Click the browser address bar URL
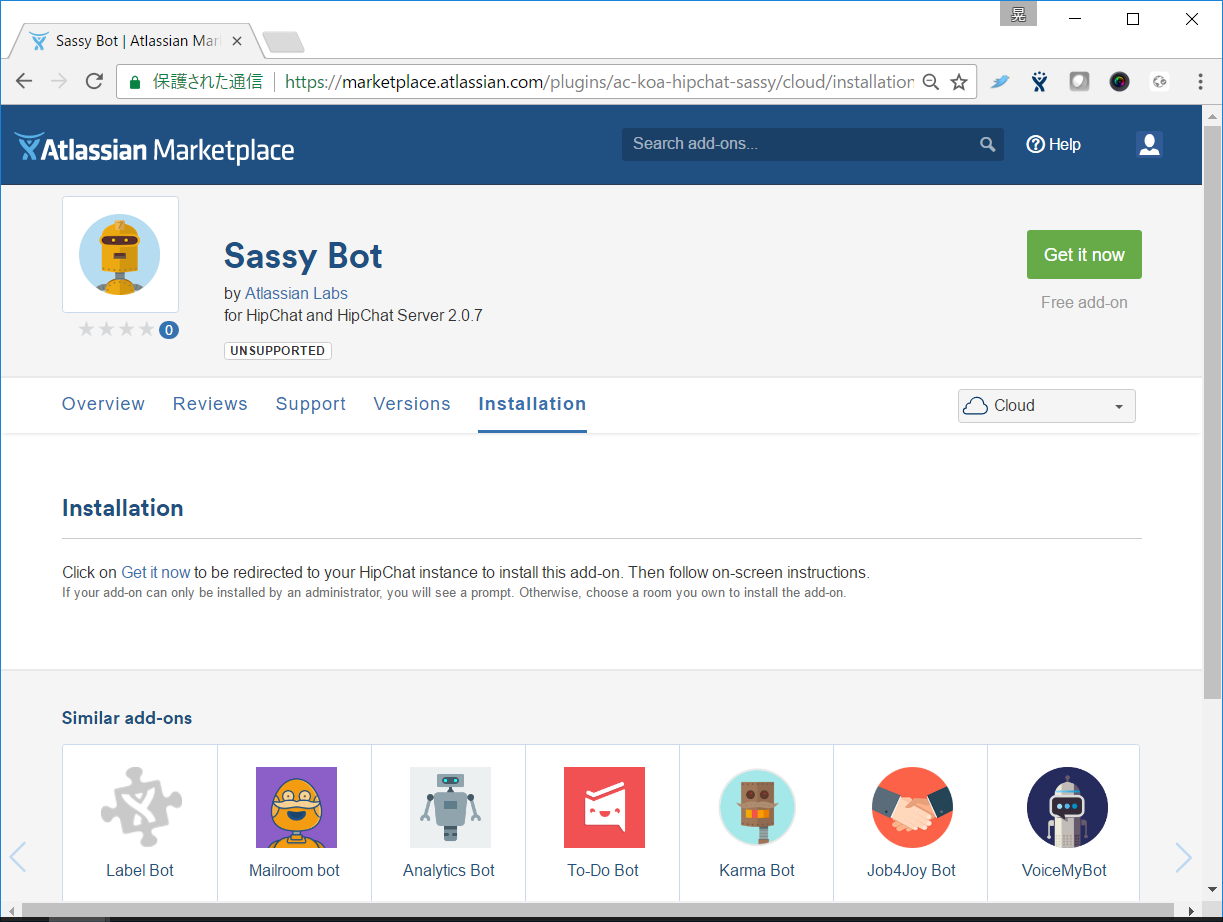 [599, 82]
